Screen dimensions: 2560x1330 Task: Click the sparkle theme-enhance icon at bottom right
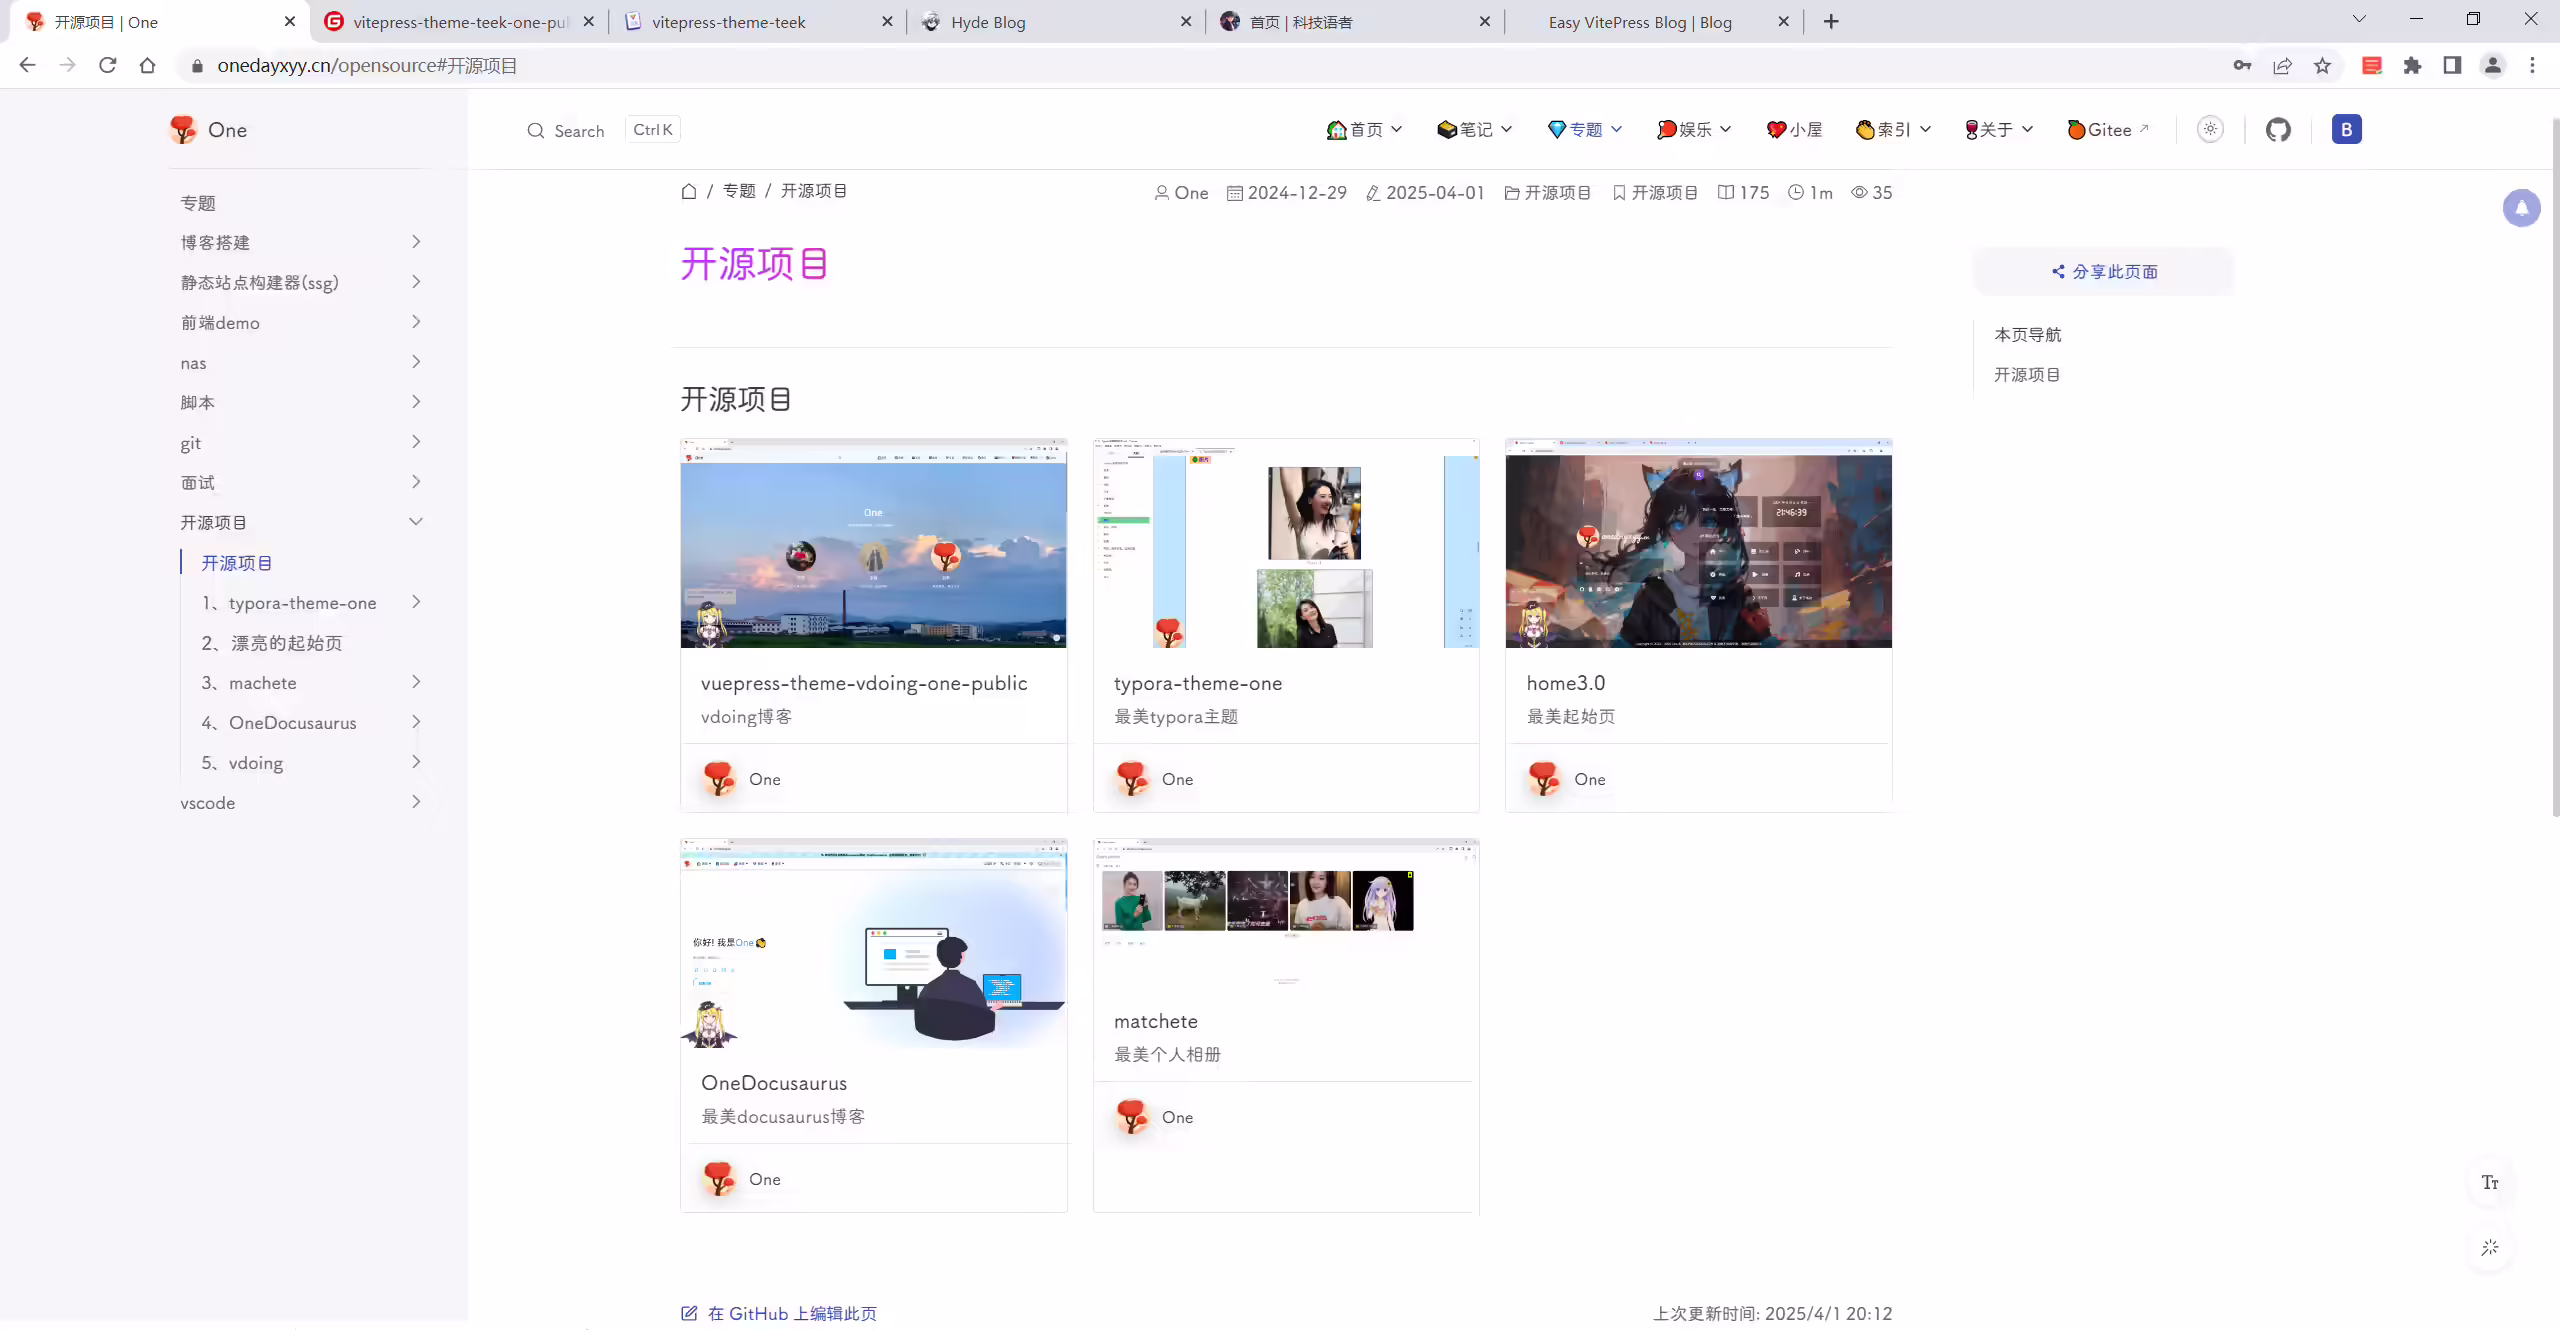pos(2490,1248)
